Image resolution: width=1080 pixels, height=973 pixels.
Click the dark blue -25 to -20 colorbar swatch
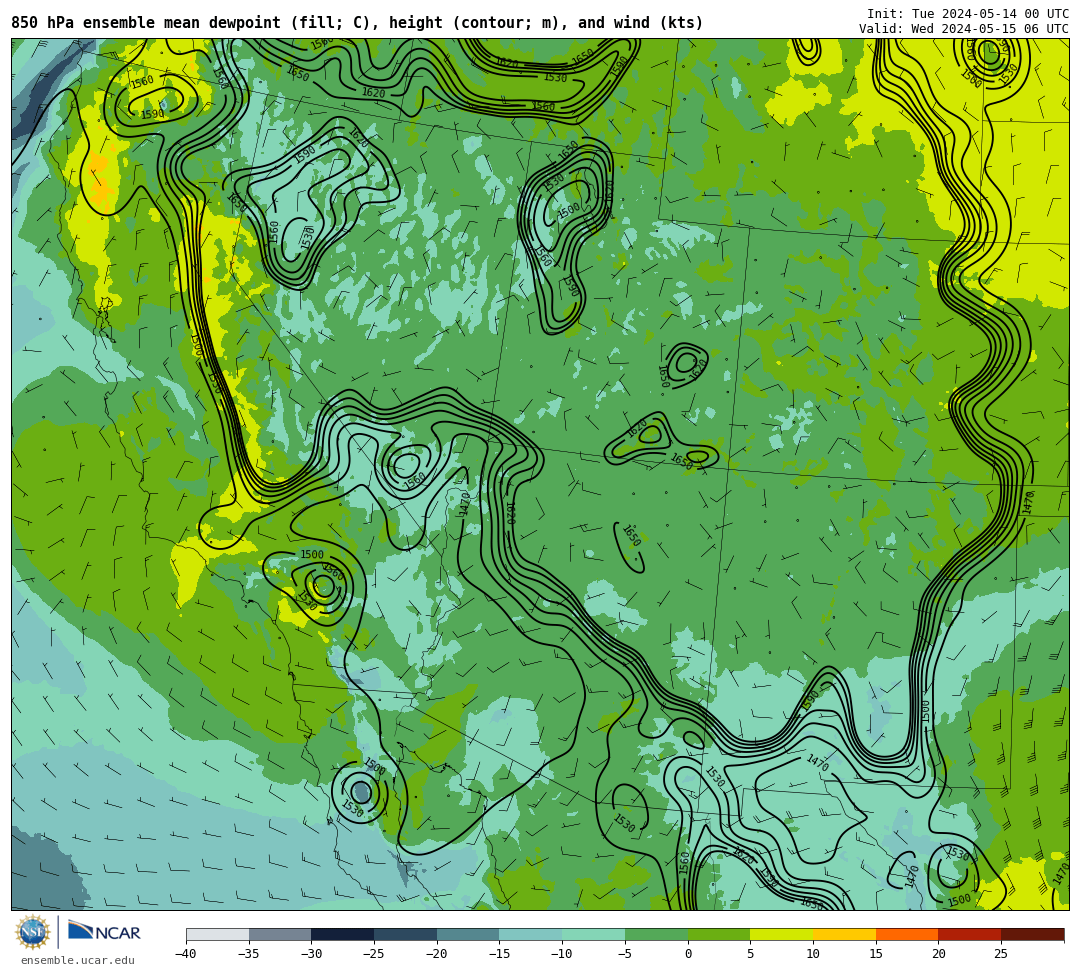click(406, 934)
